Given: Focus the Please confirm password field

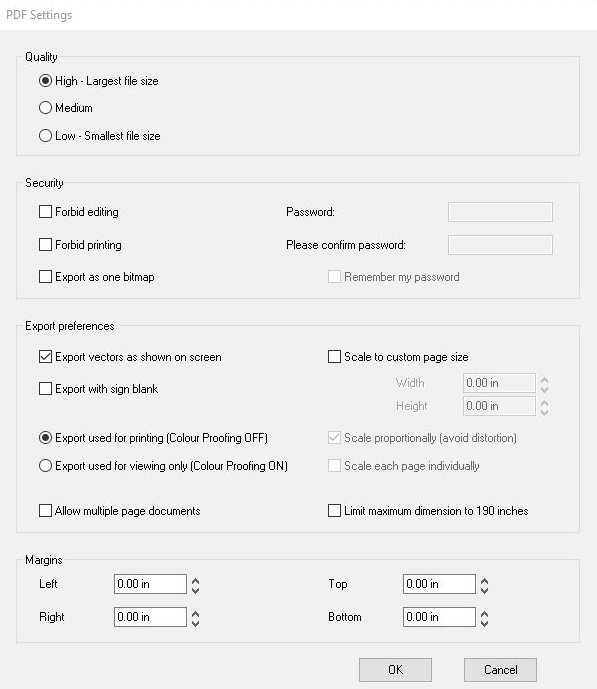Looking at the screenshot, I should point(500,245).
